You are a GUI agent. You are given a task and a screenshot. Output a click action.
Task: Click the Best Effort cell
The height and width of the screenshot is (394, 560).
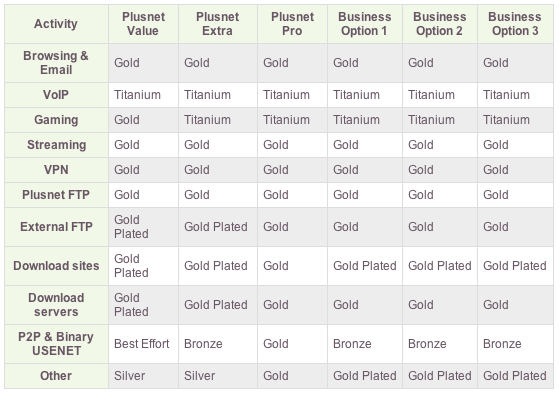point(143,344)
